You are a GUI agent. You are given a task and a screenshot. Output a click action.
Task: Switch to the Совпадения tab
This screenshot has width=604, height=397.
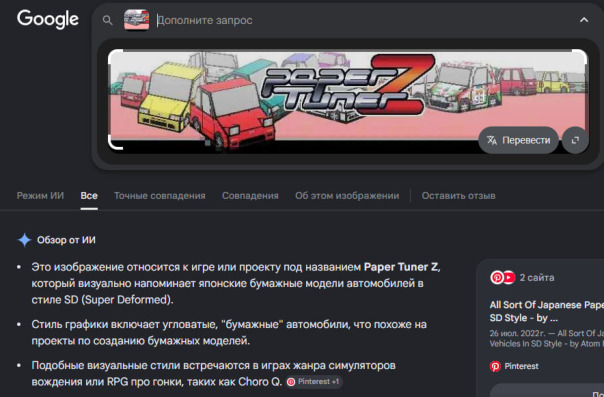click(250, 196)
